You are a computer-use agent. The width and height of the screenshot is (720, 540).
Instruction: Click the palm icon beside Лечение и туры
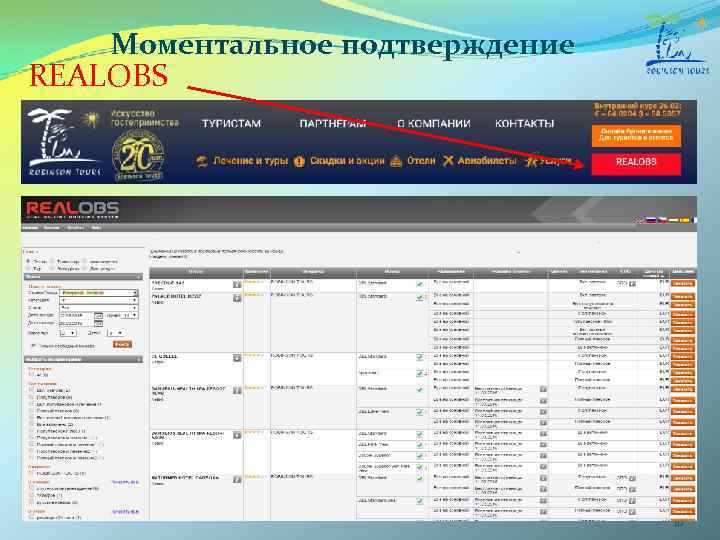click(x=202, y=161)
